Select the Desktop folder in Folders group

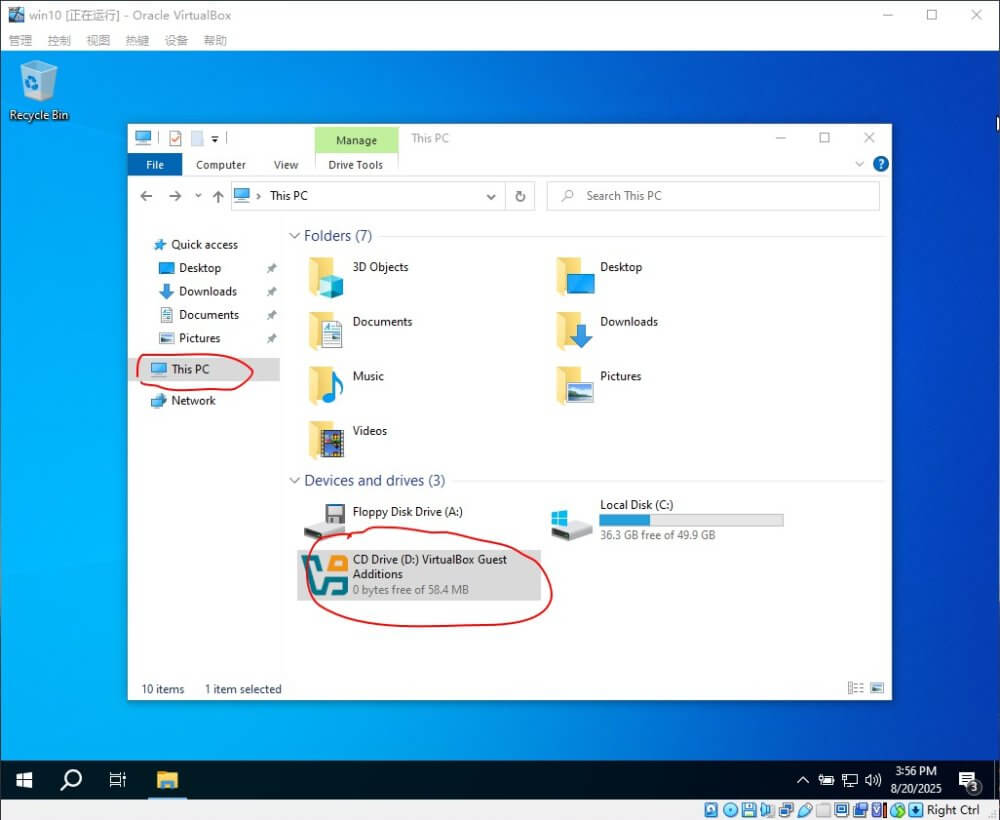coord(599,277)
